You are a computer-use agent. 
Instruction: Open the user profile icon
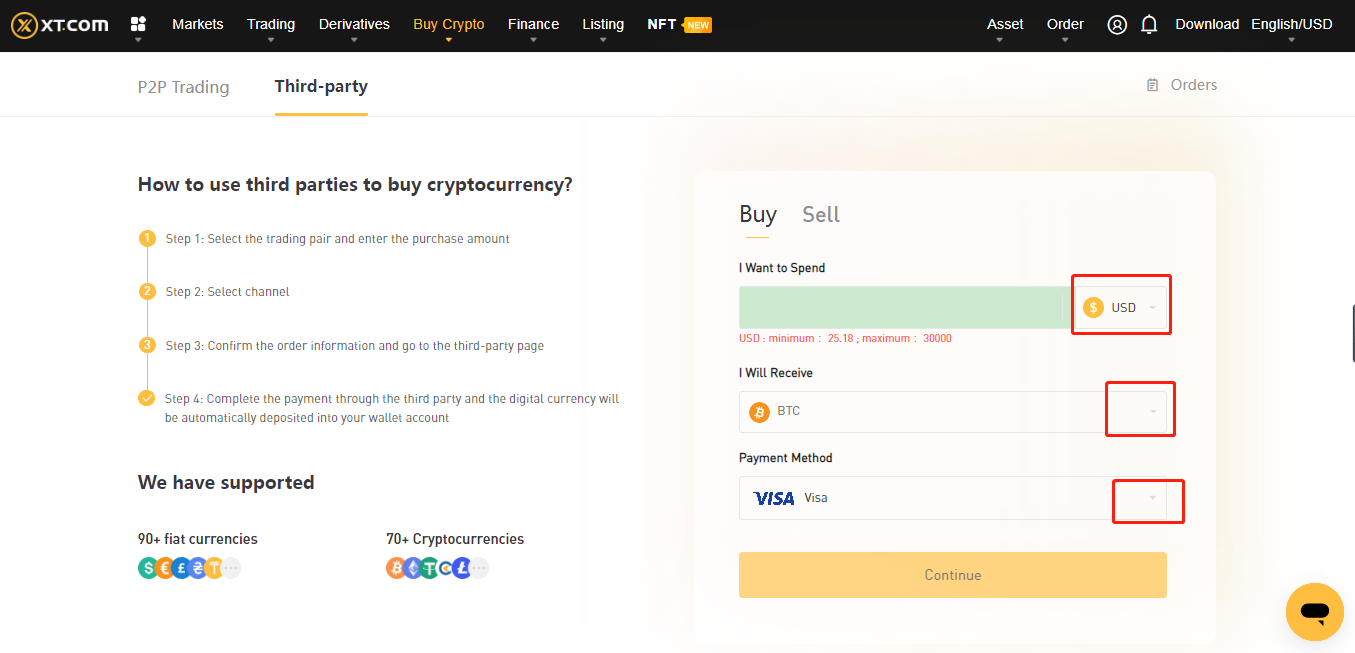pyautogui.click(x=1117, y=25)
